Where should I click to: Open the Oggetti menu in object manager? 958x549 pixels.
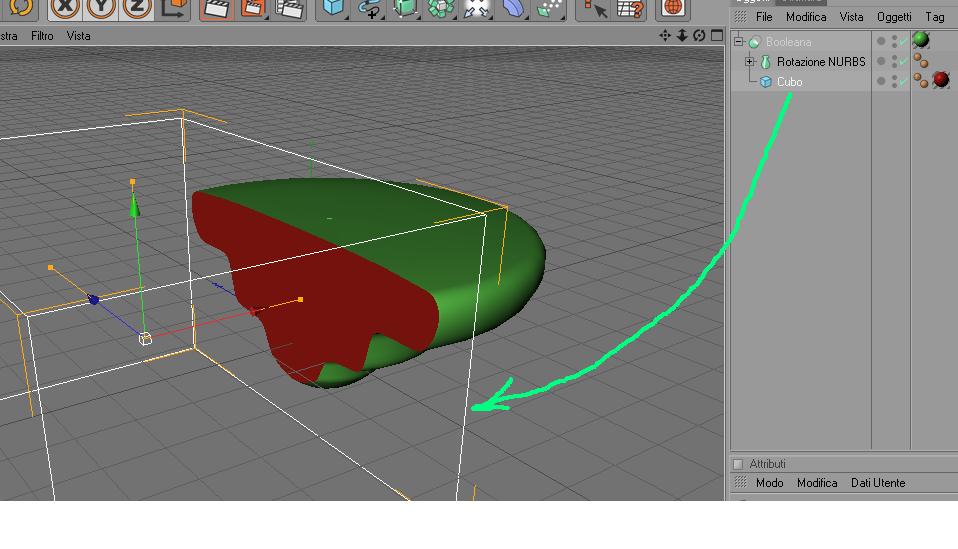[894, 17]
